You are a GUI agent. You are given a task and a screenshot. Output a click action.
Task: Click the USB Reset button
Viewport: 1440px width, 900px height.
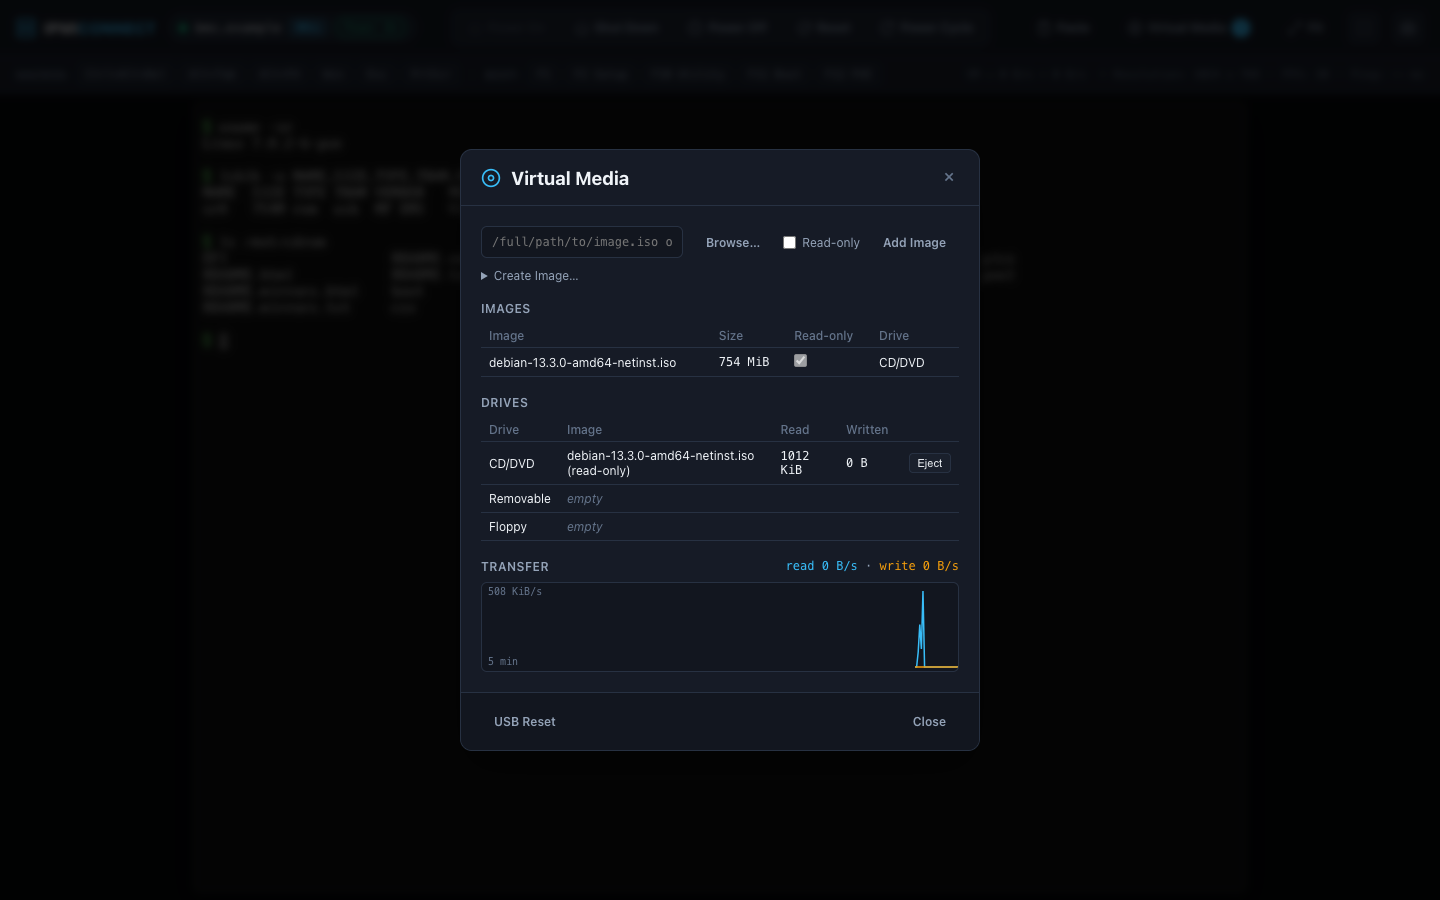pyautogui.click(x=525, y=722)
